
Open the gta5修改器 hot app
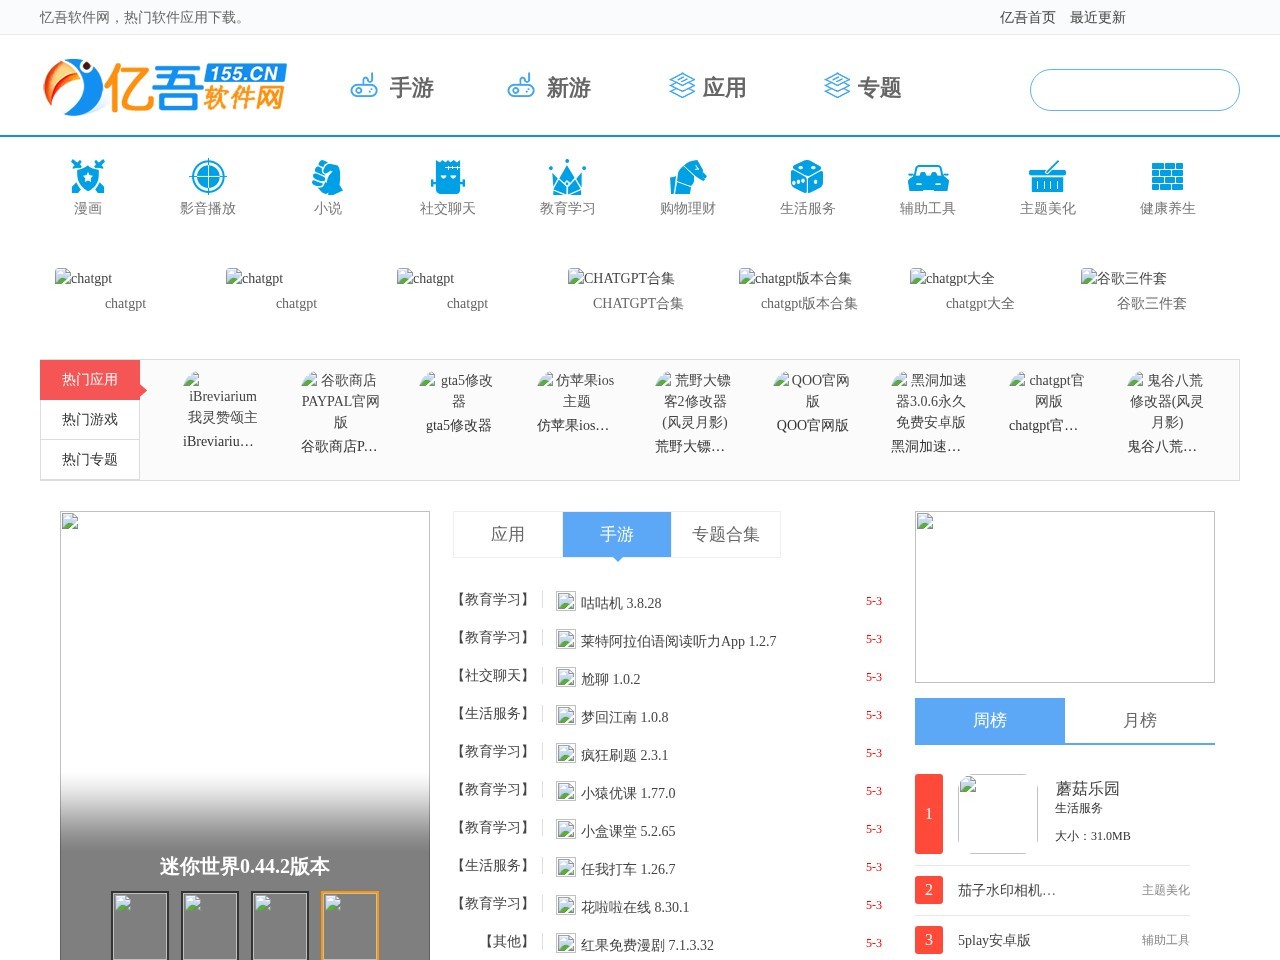click(x=458, y=402)
